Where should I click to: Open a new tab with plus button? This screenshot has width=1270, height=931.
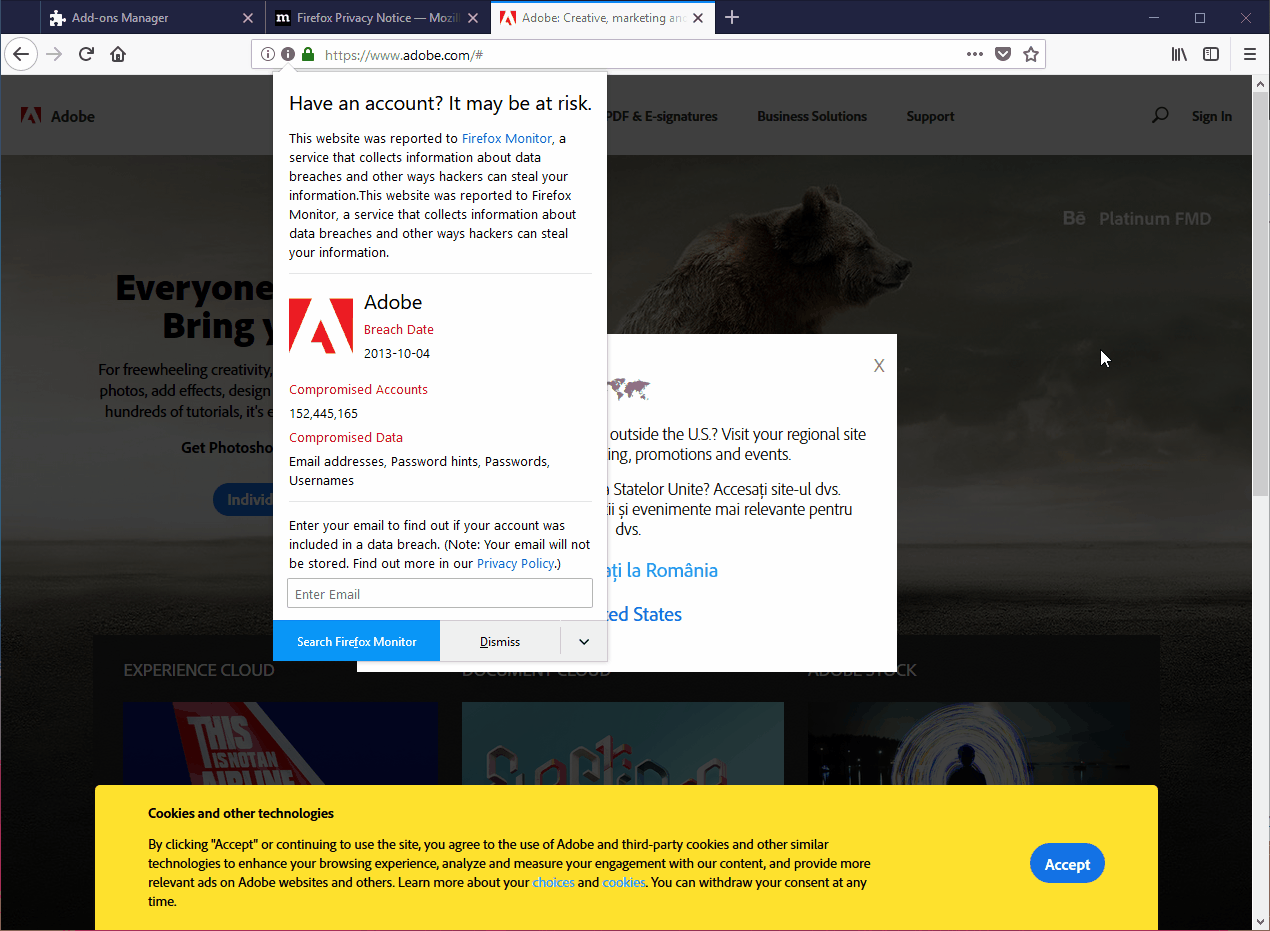(732, 17)
